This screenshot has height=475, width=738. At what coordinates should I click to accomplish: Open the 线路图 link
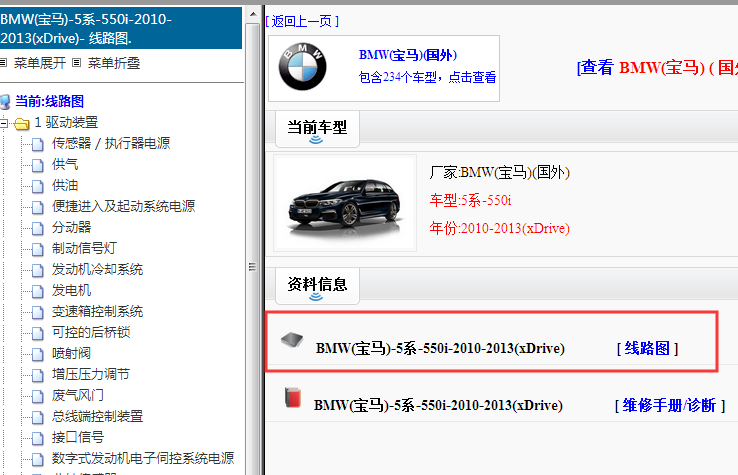click(x=647, y=348)
